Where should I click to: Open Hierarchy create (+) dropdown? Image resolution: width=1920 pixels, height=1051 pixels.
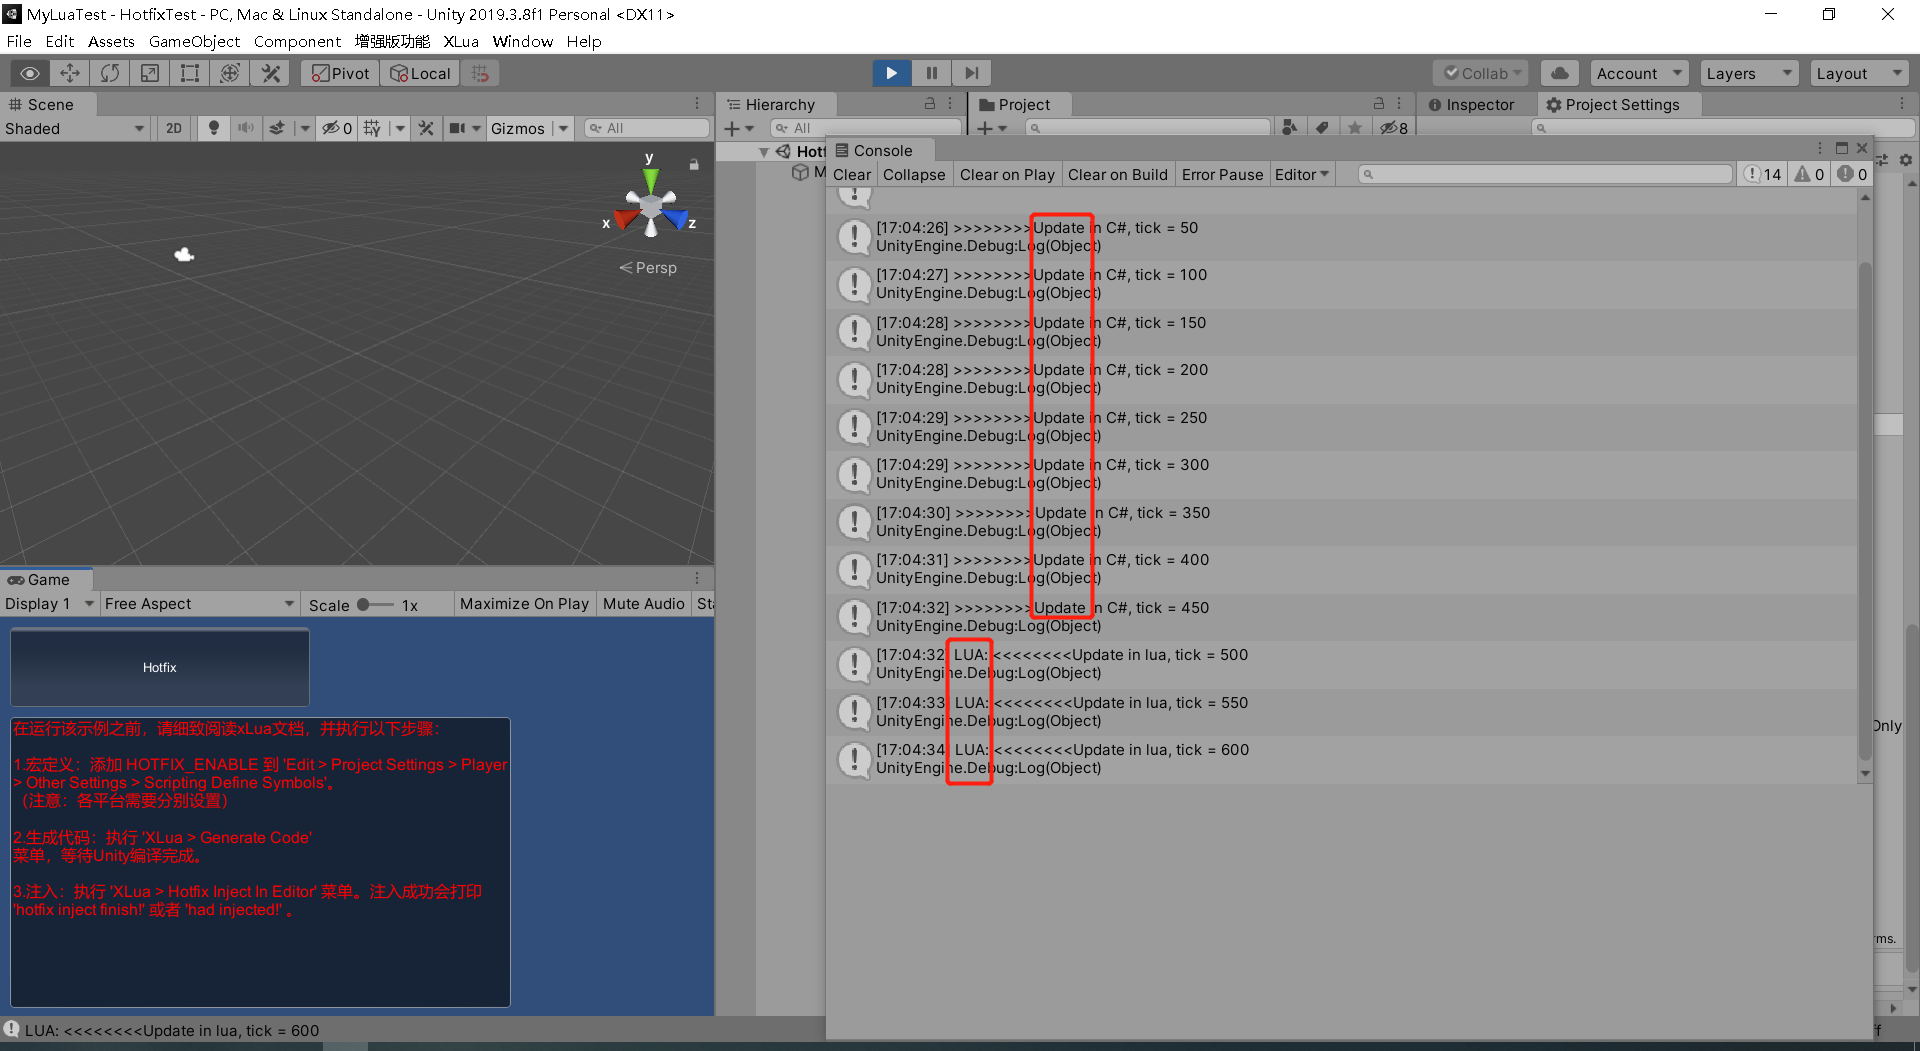tap(739, 128)
